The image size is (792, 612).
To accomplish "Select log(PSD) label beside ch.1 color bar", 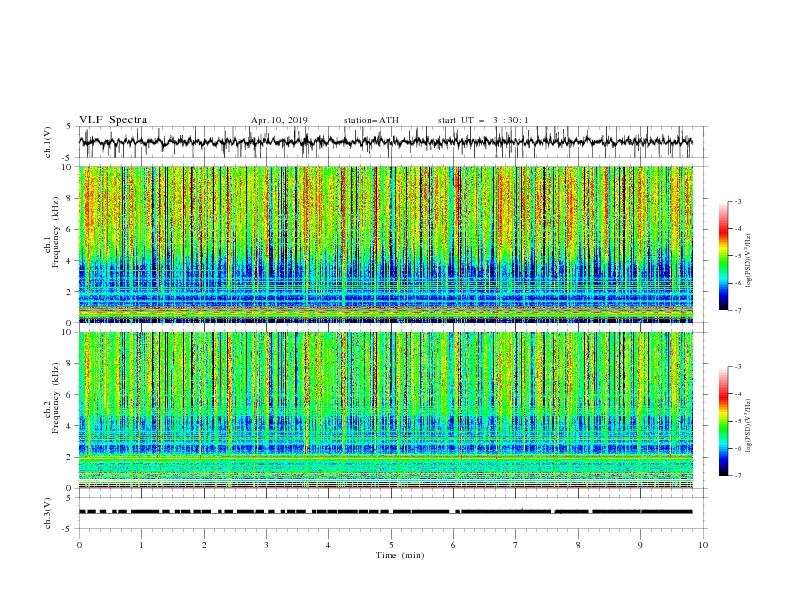I will [x=748, y=261].
